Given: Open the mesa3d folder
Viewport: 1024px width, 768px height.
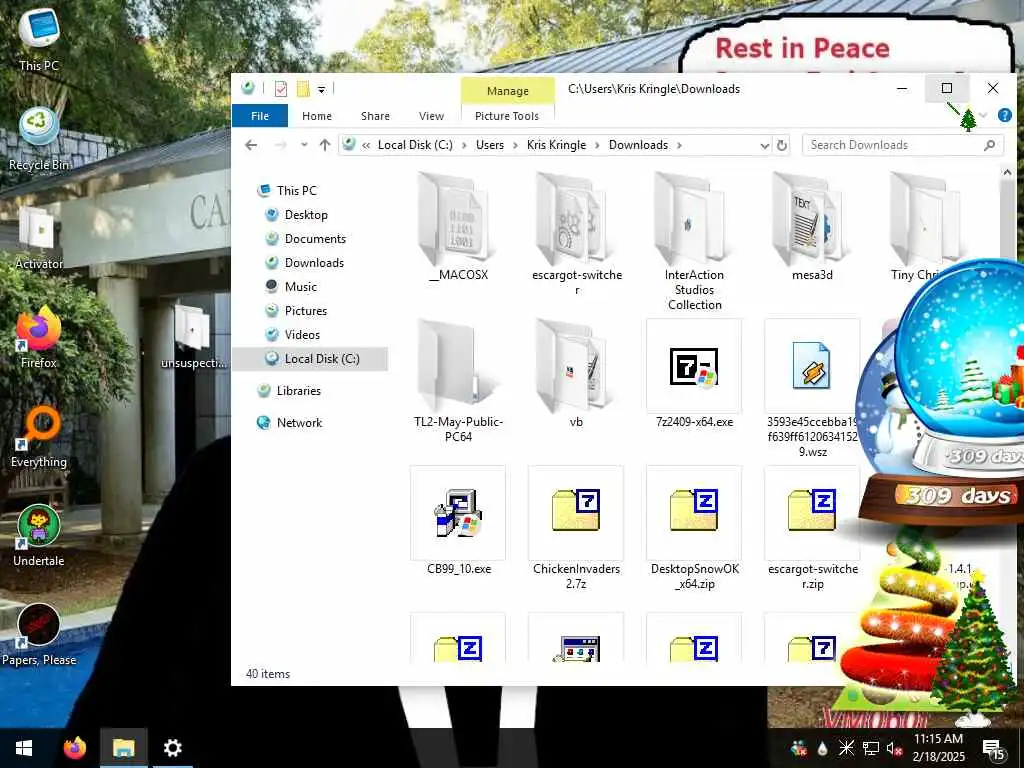Looking at the screenshot, I should 812,227.
